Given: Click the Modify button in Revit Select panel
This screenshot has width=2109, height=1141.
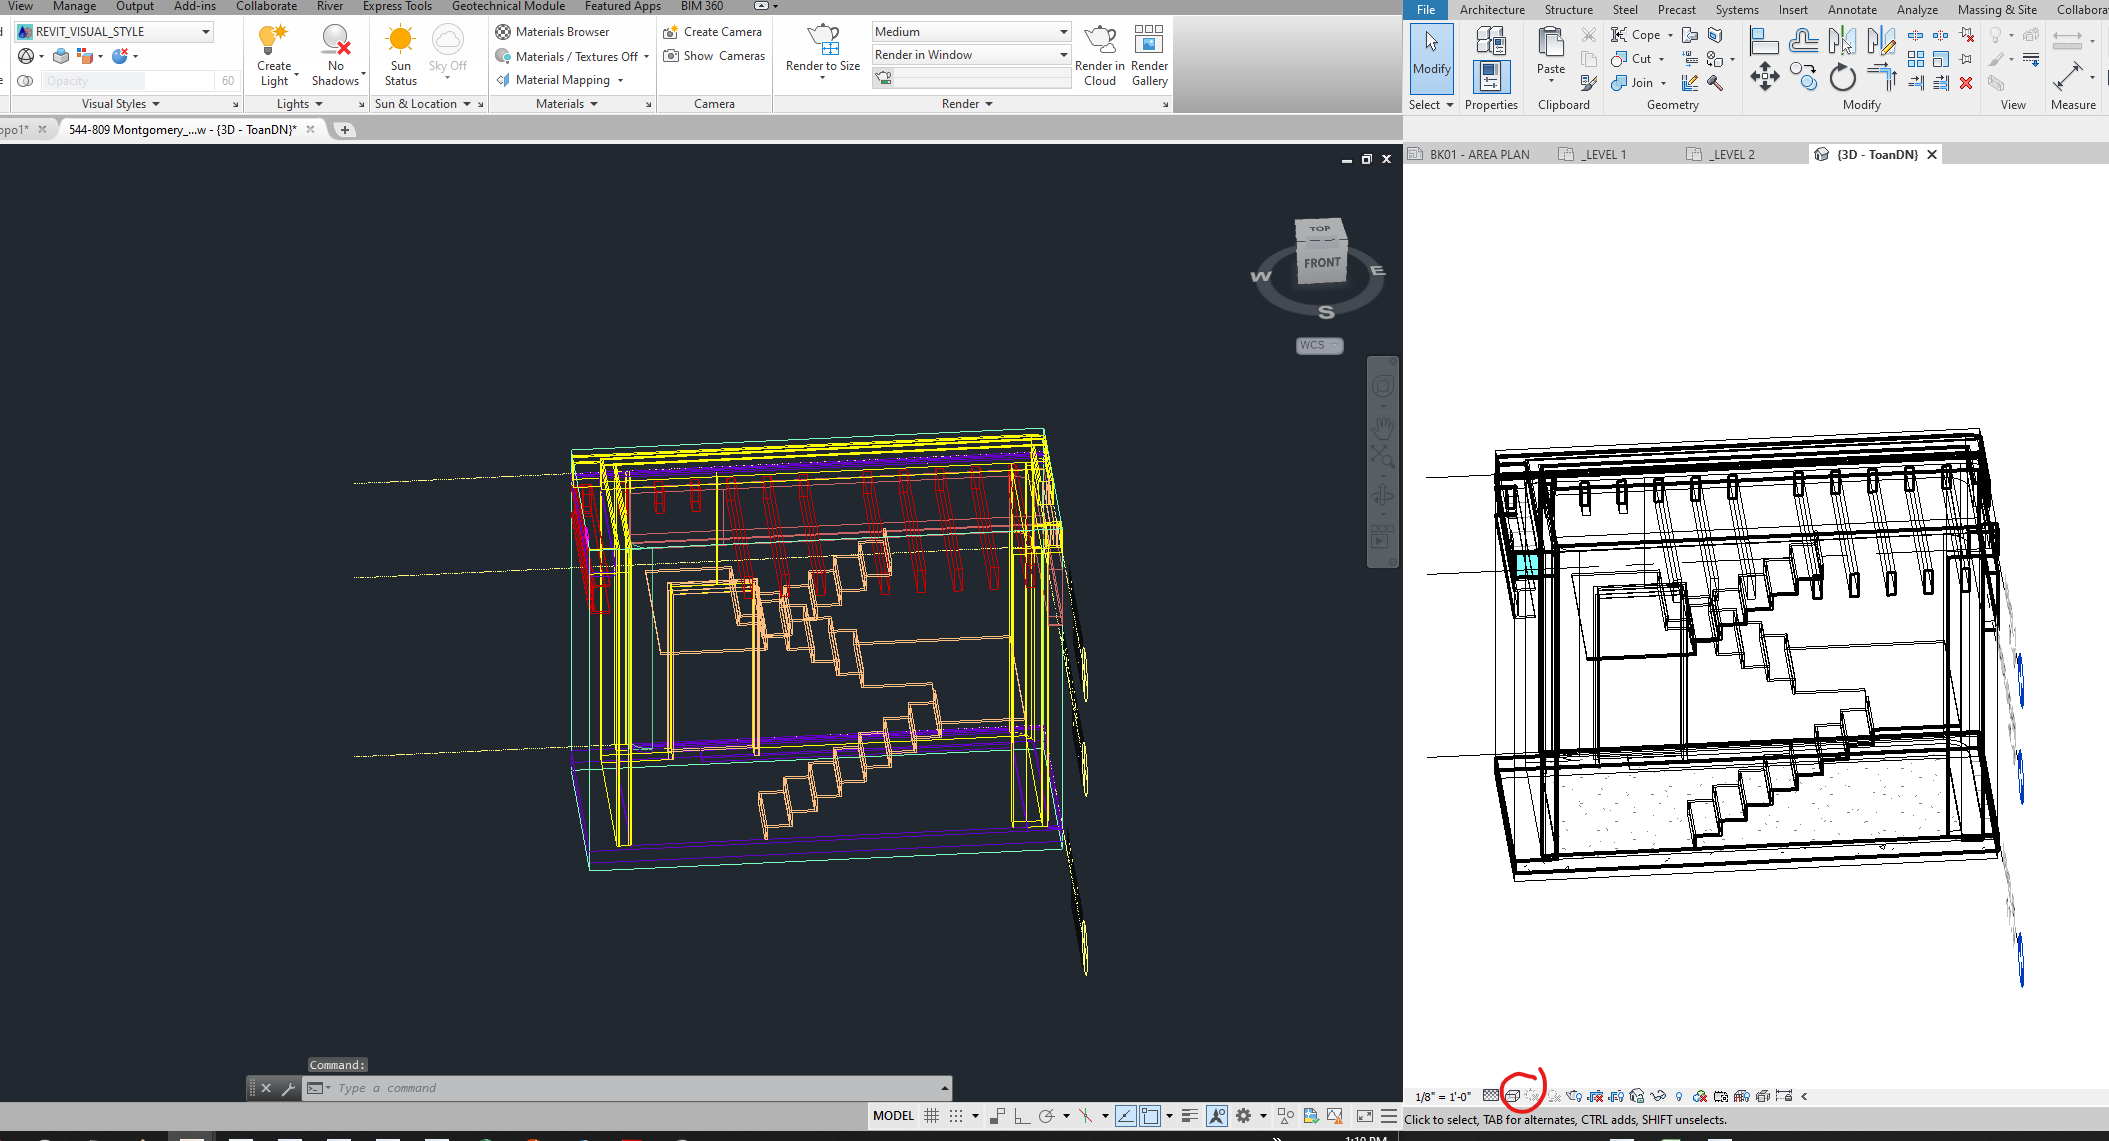Looking at the screenshot, I should (x=1431, y=60).
